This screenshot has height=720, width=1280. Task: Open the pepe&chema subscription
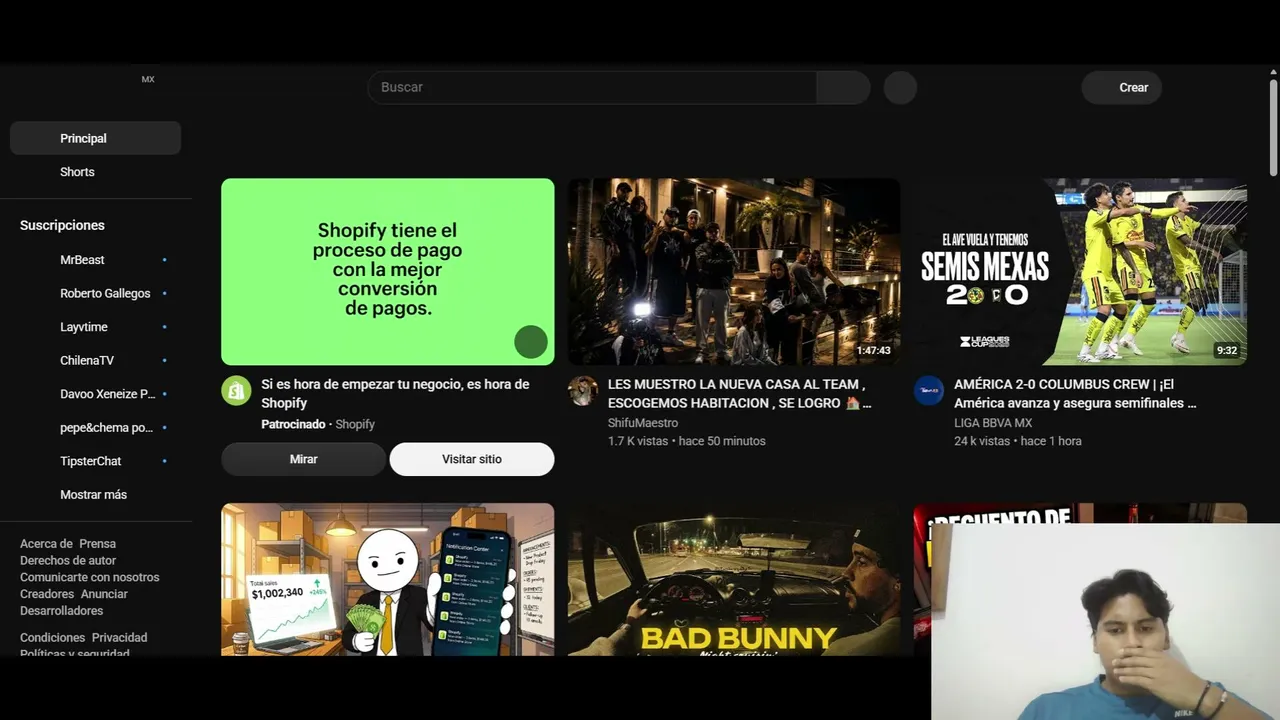[x=95, y=428]
